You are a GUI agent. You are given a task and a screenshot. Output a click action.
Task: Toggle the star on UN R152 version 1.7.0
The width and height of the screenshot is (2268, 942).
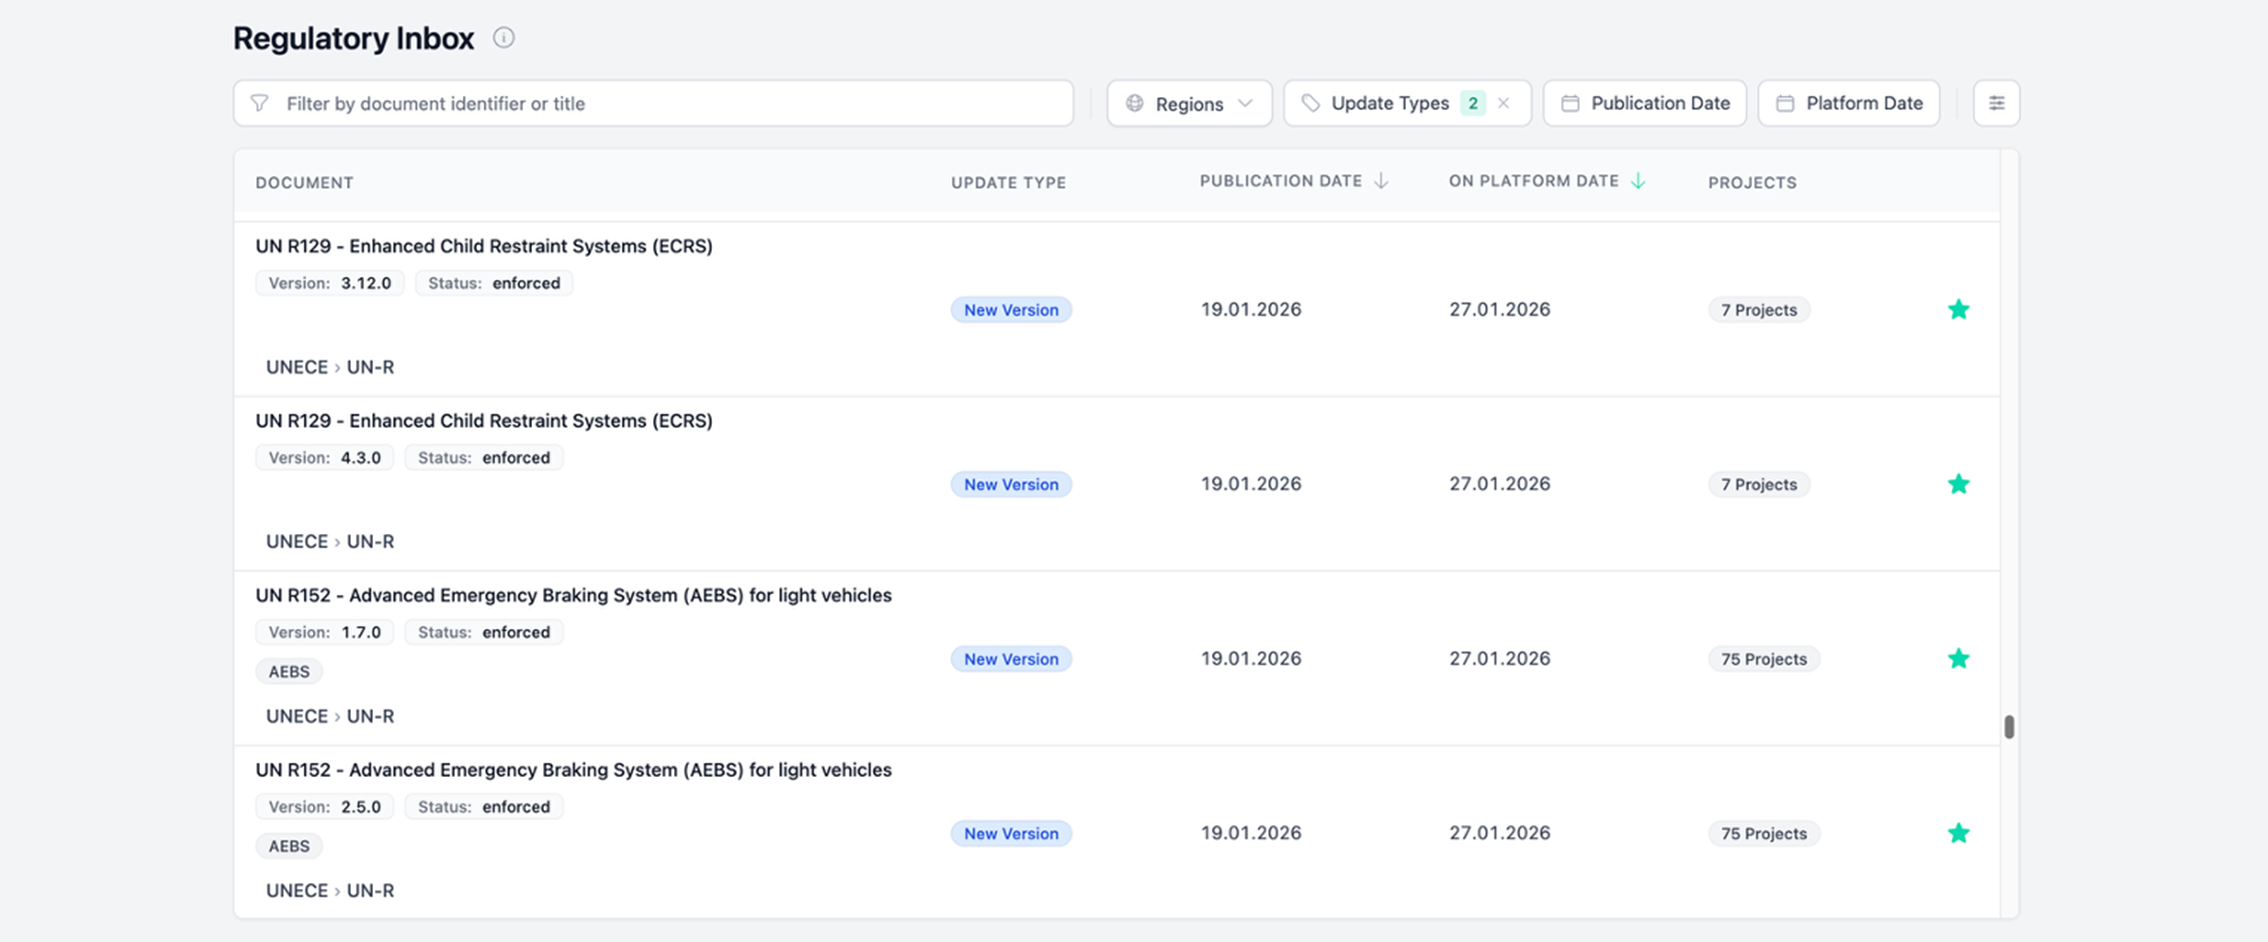pos(1958,658)
